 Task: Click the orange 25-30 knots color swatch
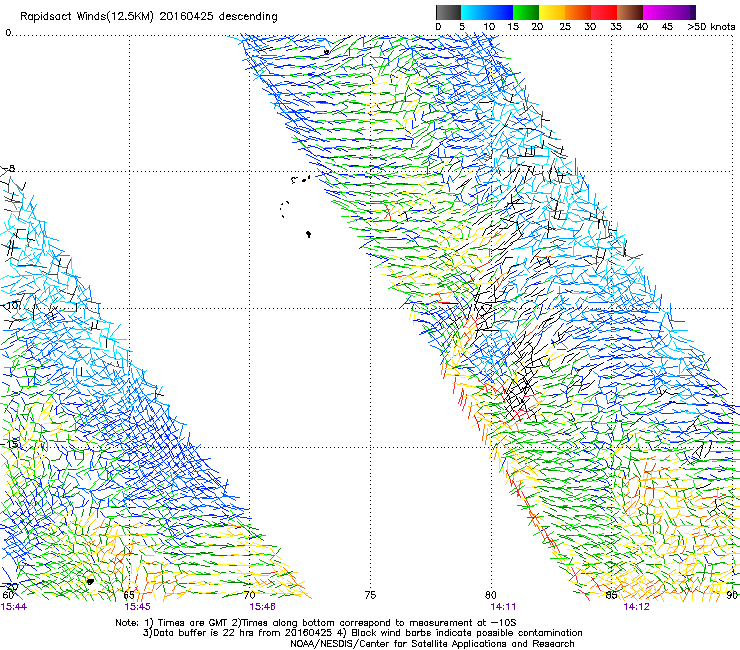[578, 12]
